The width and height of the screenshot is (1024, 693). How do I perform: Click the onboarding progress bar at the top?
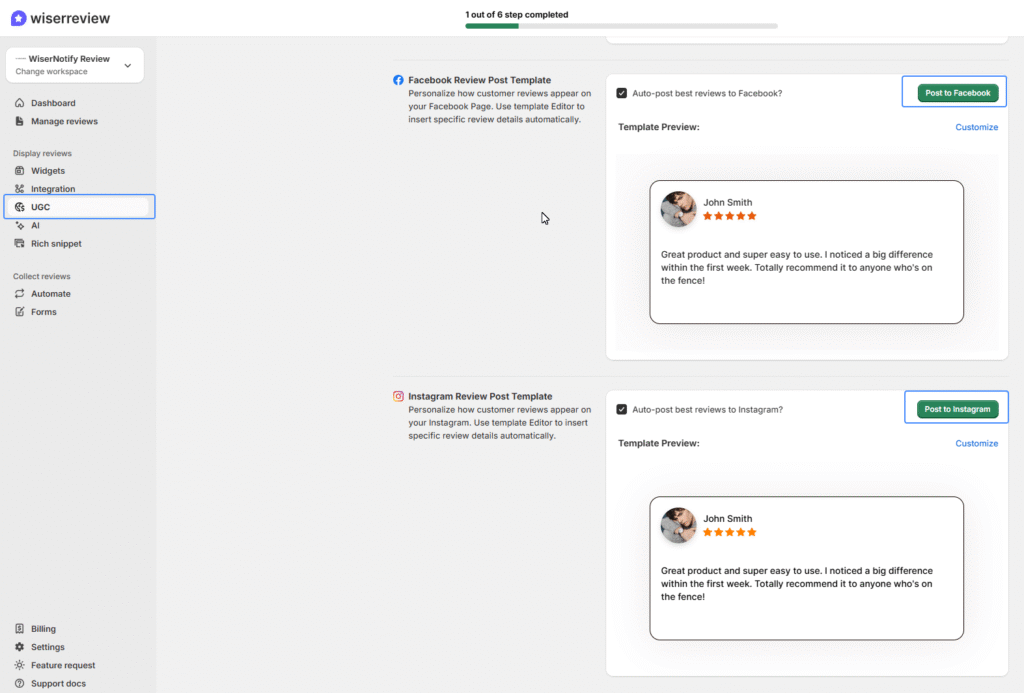(620, 25)
